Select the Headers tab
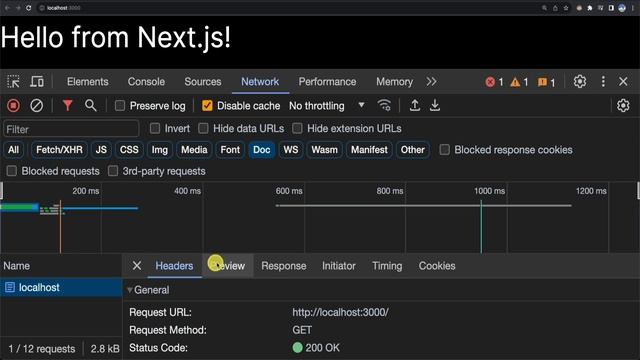The height and width of the screenshot is (360, 640). 174,266
